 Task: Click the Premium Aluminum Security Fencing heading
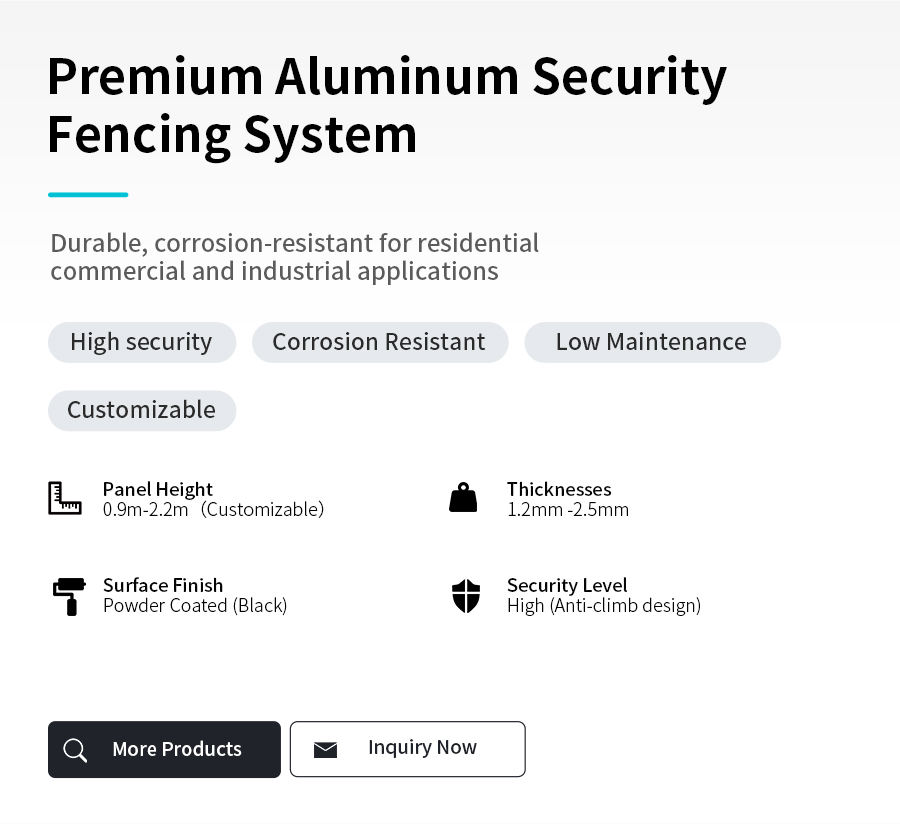387,106
